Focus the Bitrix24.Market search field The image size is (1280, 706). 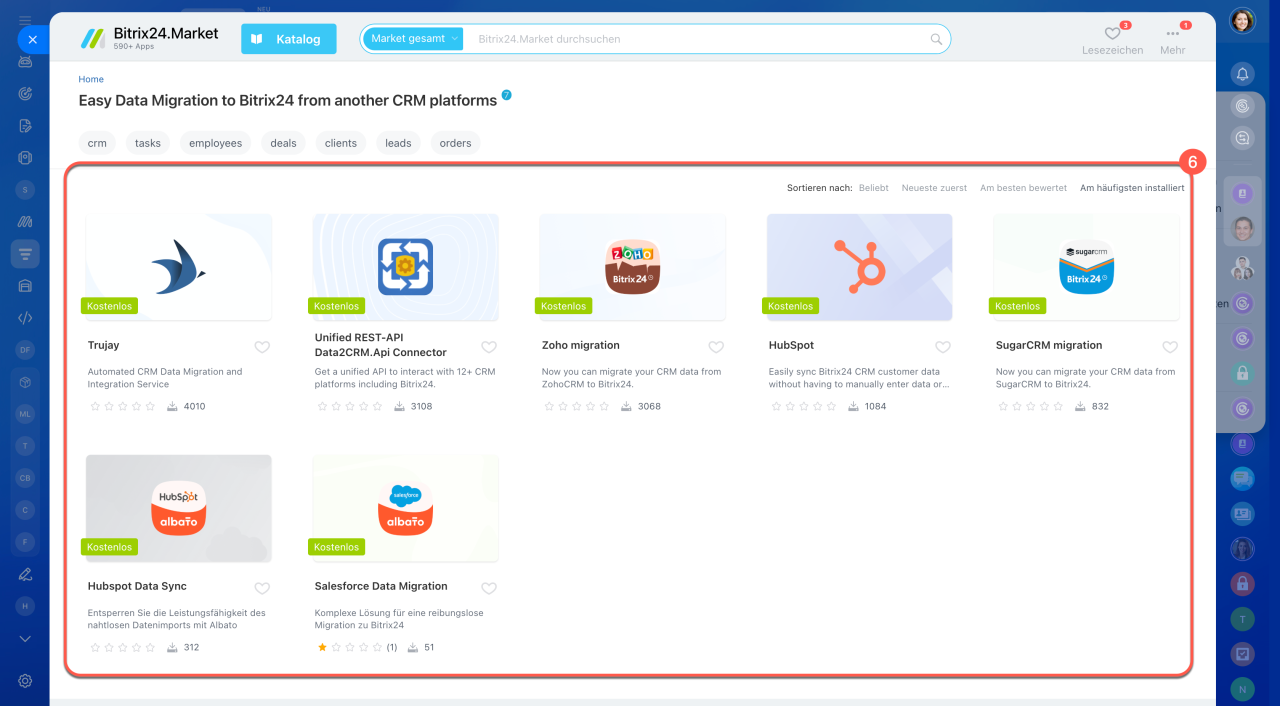(x=700, y=39)
